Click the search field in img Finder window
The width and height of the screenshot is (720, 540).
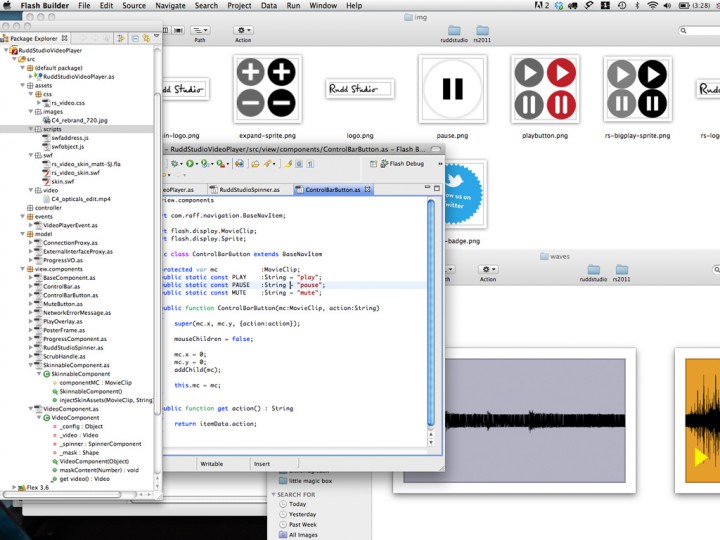(699, 30)
